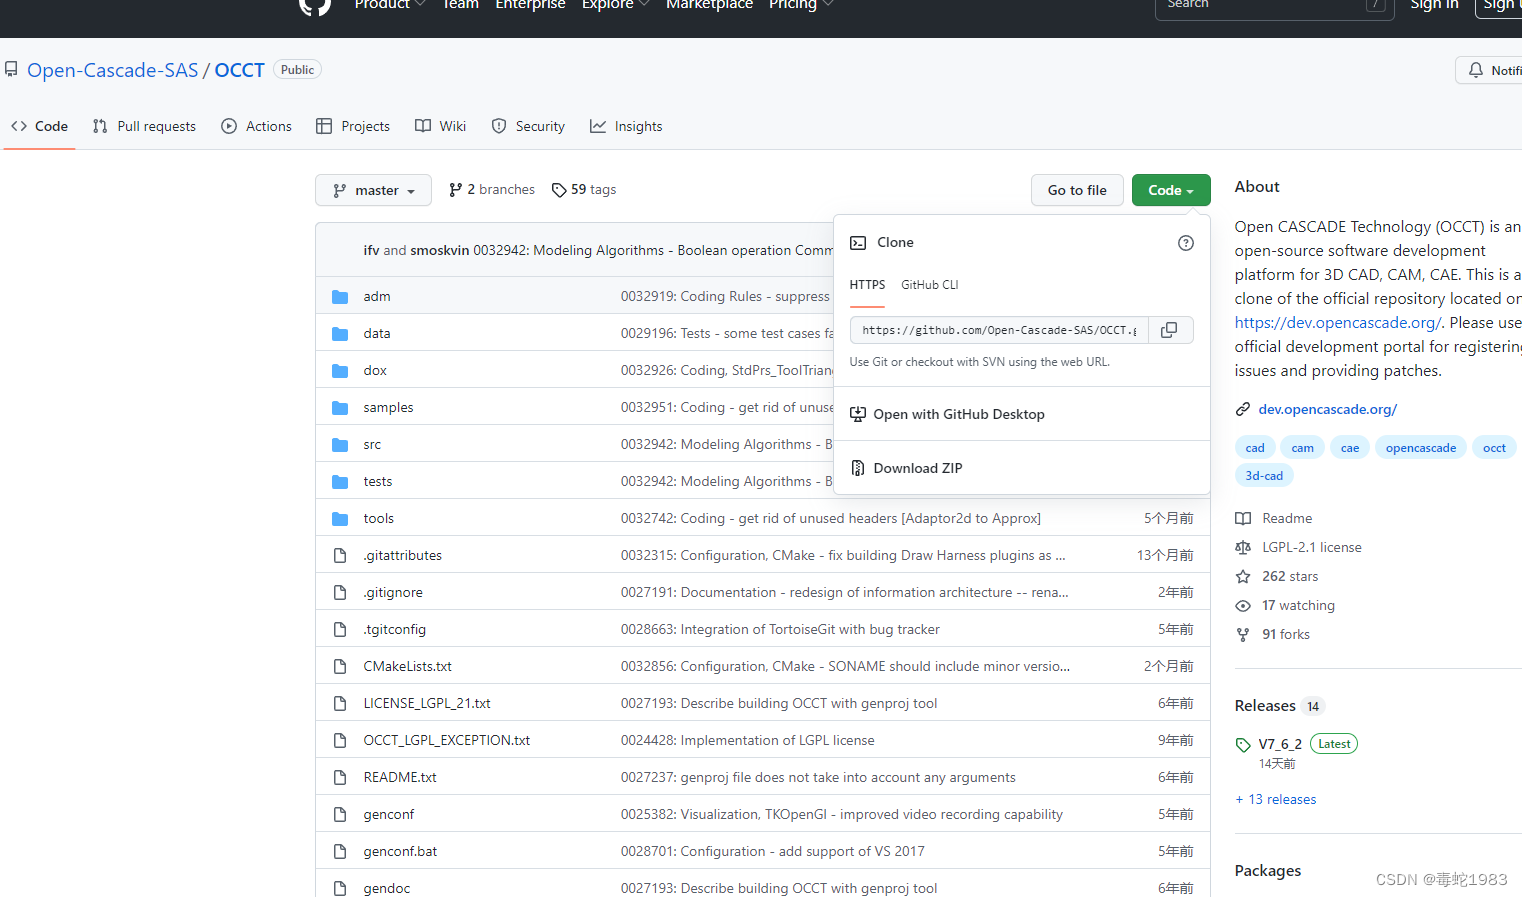Open the 59 tags link
The height and width of the screenshot is (897, 1522).
[x=584, y=190]
